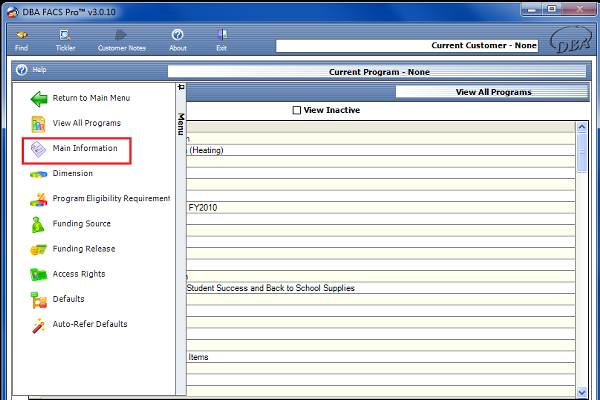Viewport: 600px width, 400px height.
Task: Minimize the DBA FACS Pro window
Action: coord(532,10)
